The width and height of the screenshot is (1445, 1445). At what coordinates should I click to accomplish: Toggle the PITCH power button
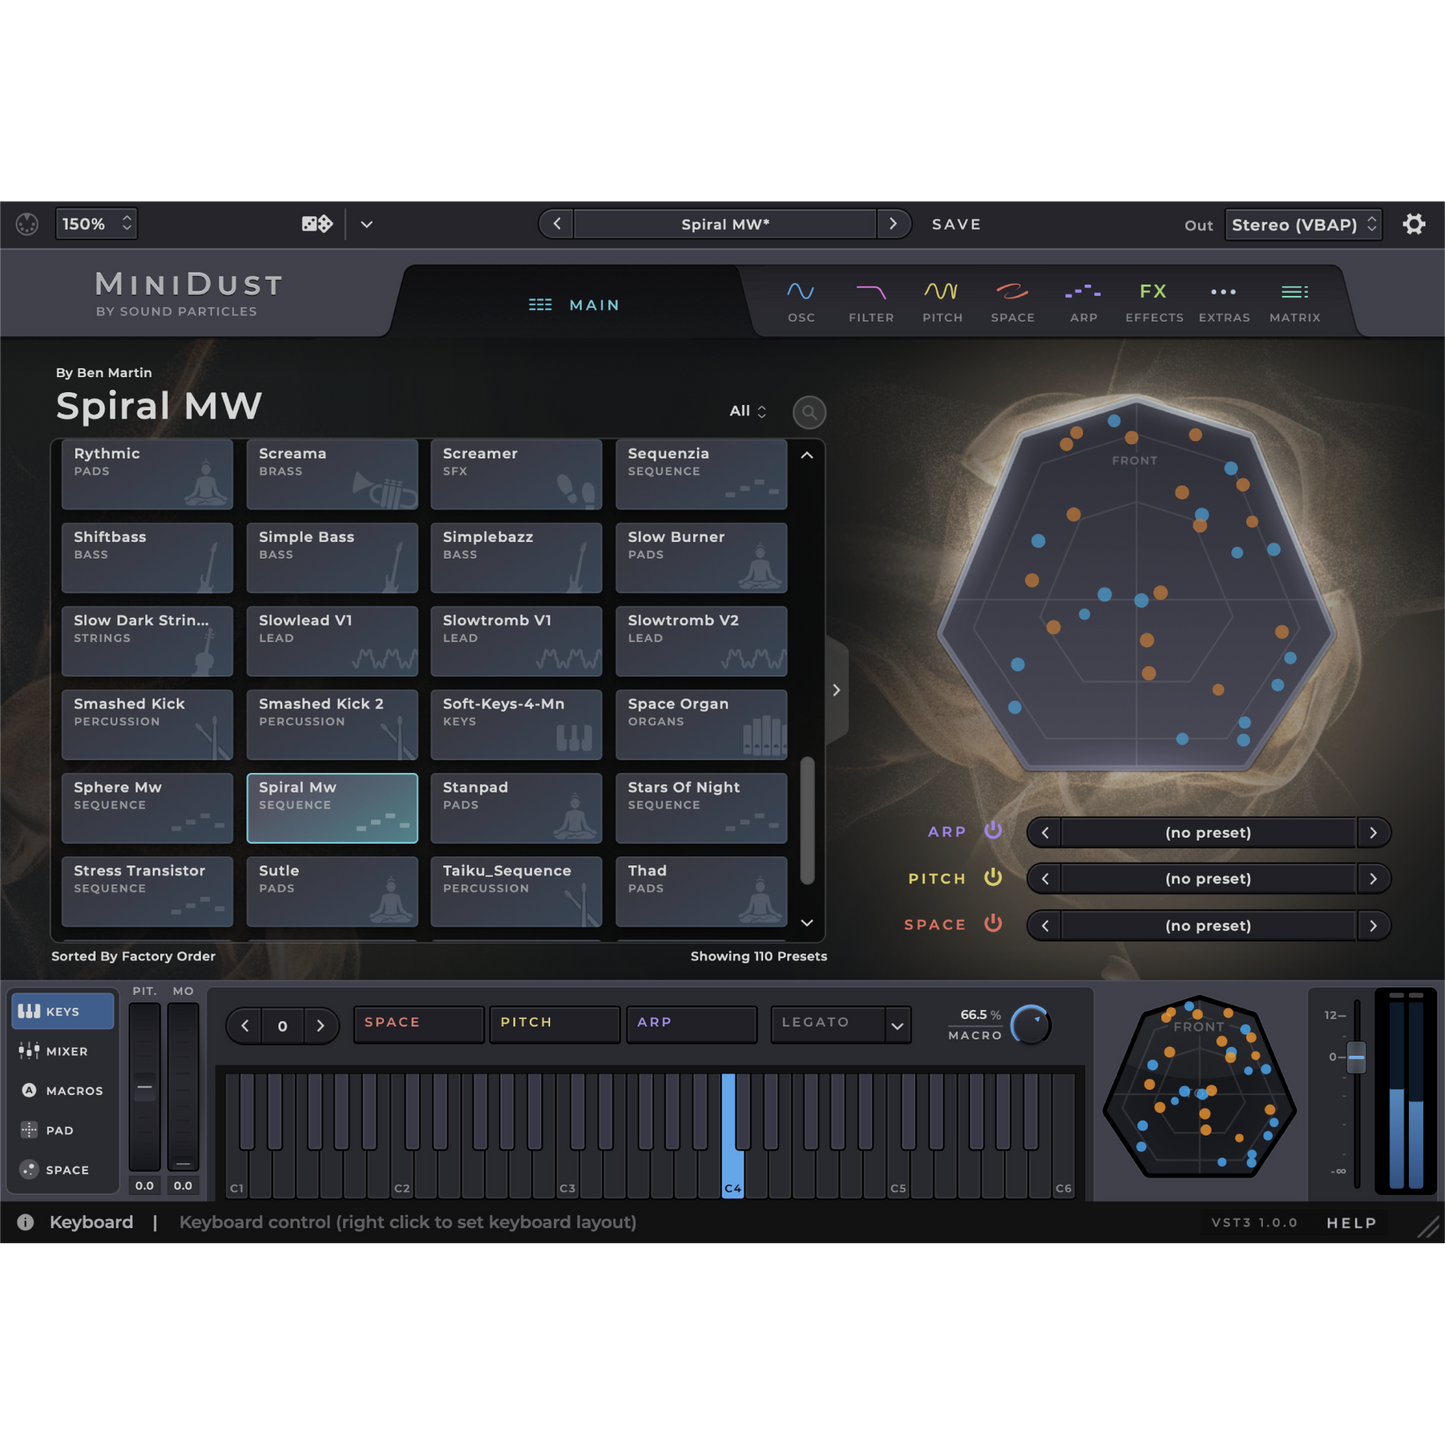(x=993, y=877)
